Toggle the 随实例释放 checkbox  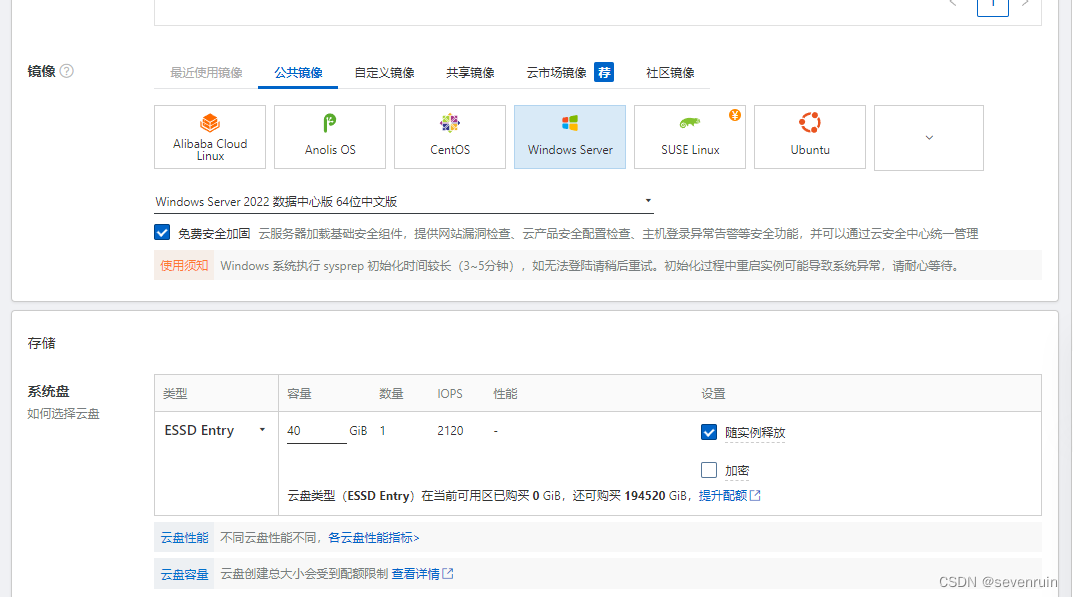(x=709, y=432)
